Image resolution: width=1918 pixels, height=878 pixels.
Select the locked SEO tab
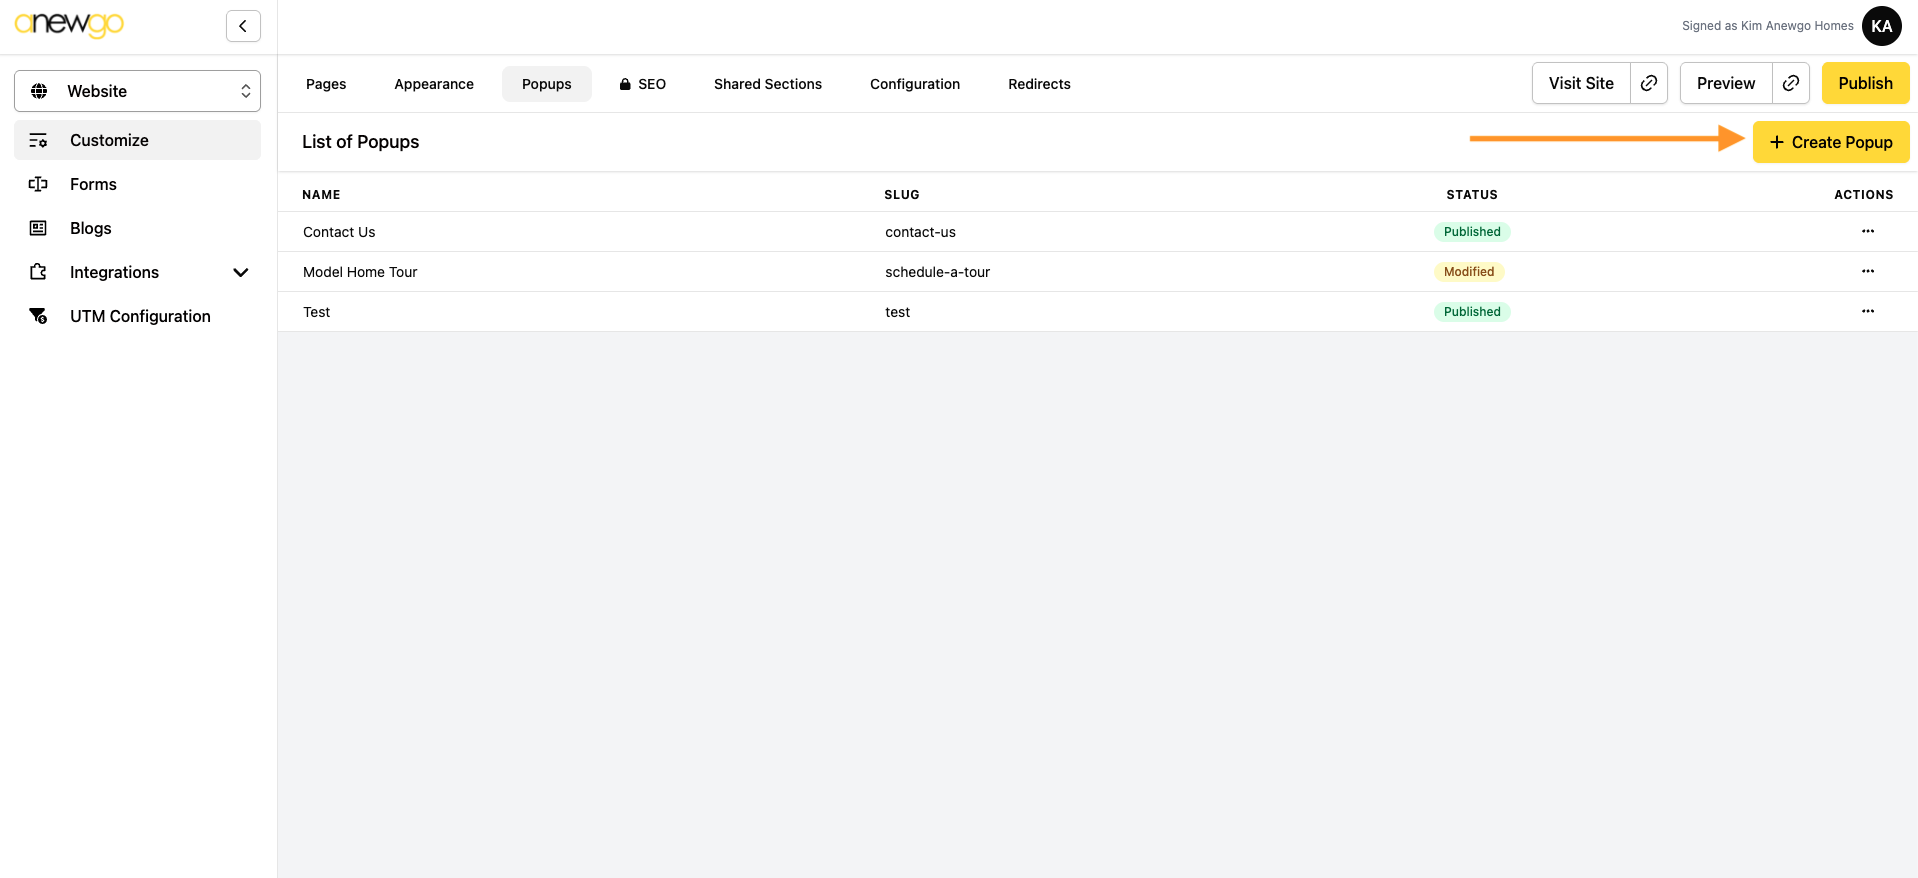click(x=642, y=84)
